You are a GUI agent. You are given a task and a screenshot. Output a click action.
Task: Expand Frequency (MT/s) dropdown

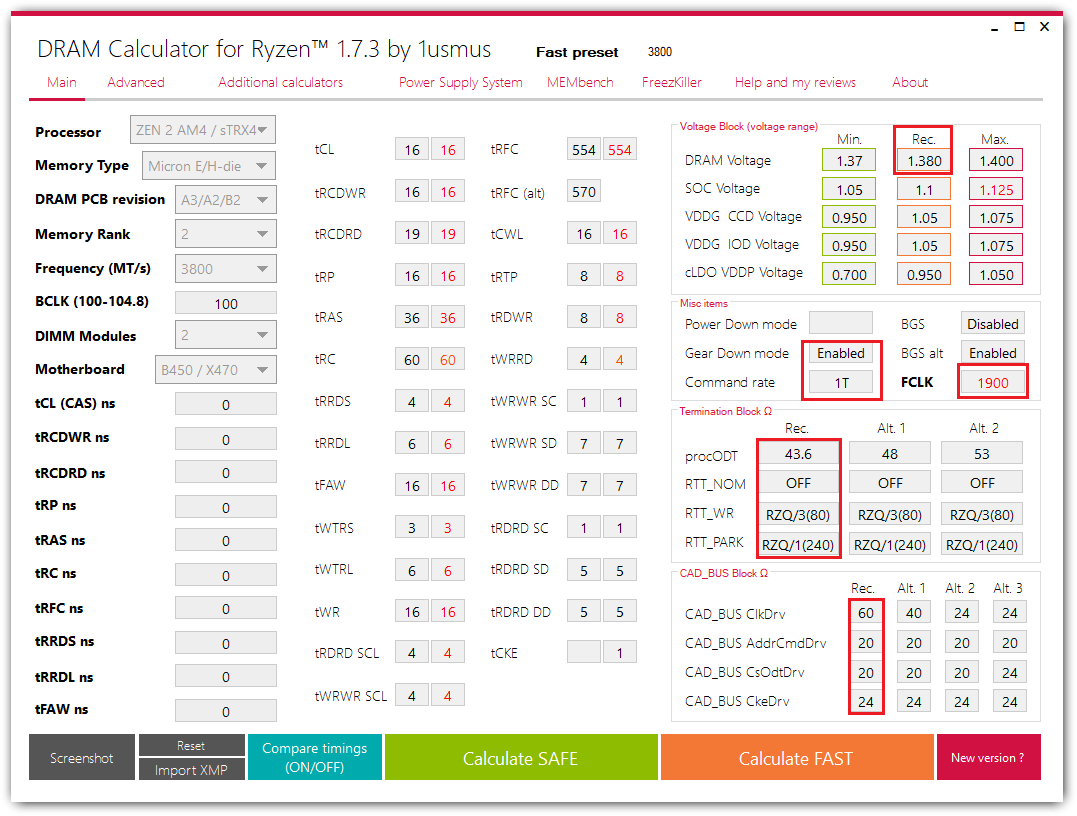coord(225,269)
